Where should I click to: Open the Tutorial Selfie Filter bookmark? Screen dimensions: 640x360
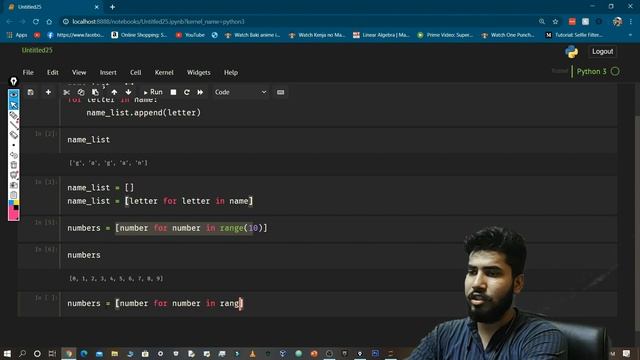tap(574, 35)
